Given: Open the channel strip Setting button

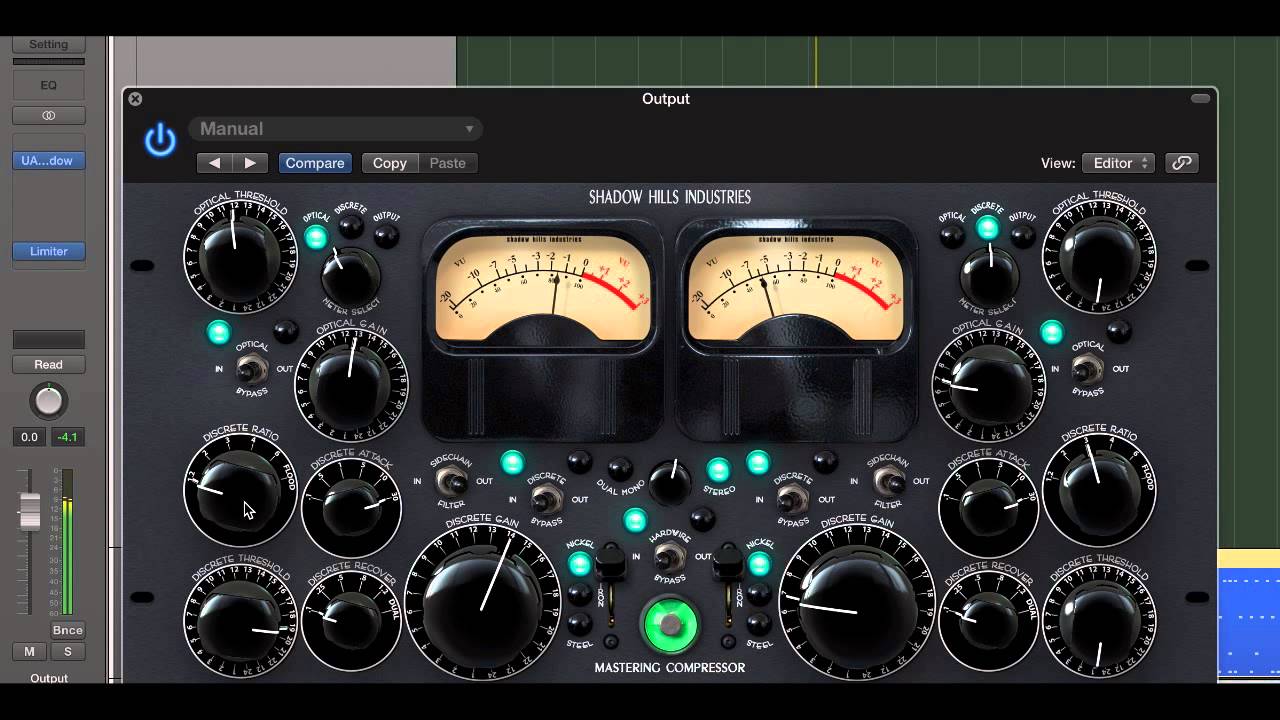Looking at the screenshot, I should pyautogui.click(x=48, y=45).
